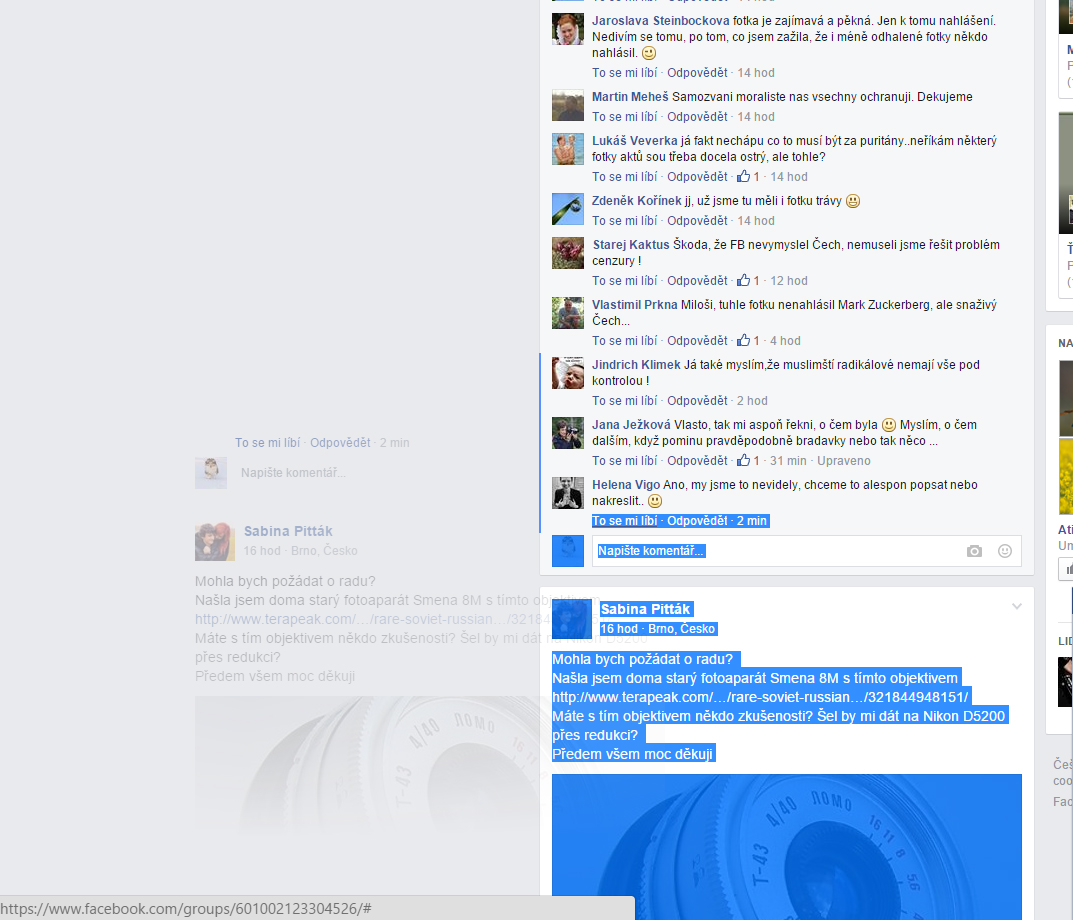
Task: Open Vlastimil Prkna's profile avatar
Action: pyautogui.click(x=568, y=314)
